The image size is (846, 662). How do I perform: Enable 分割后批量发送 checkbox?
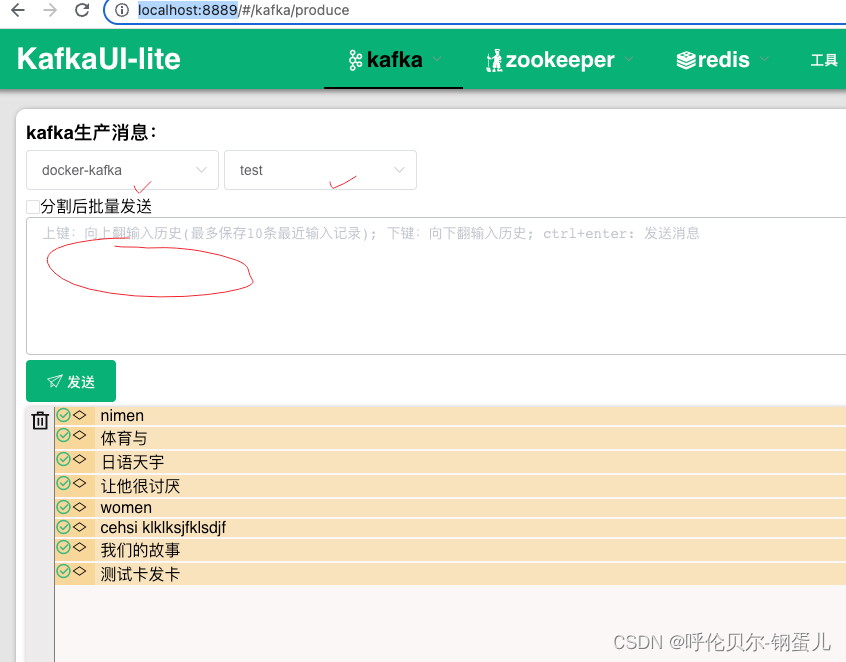tap(33, 207)
